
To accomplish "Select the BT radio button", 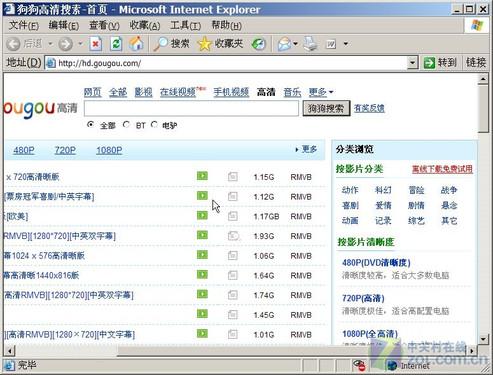I will (x=126, y=125).
